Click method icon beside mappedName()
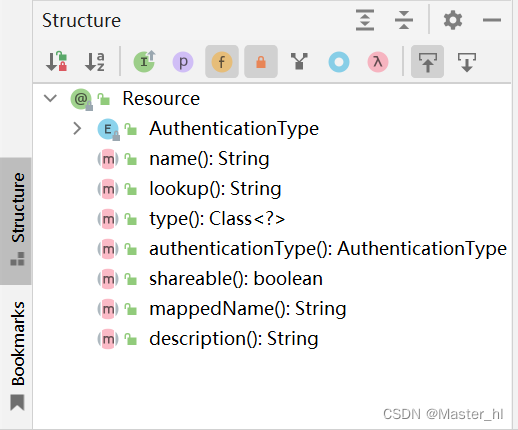This screenshot has width=518, height=430. pyautogui.click(x=108, y=309)
